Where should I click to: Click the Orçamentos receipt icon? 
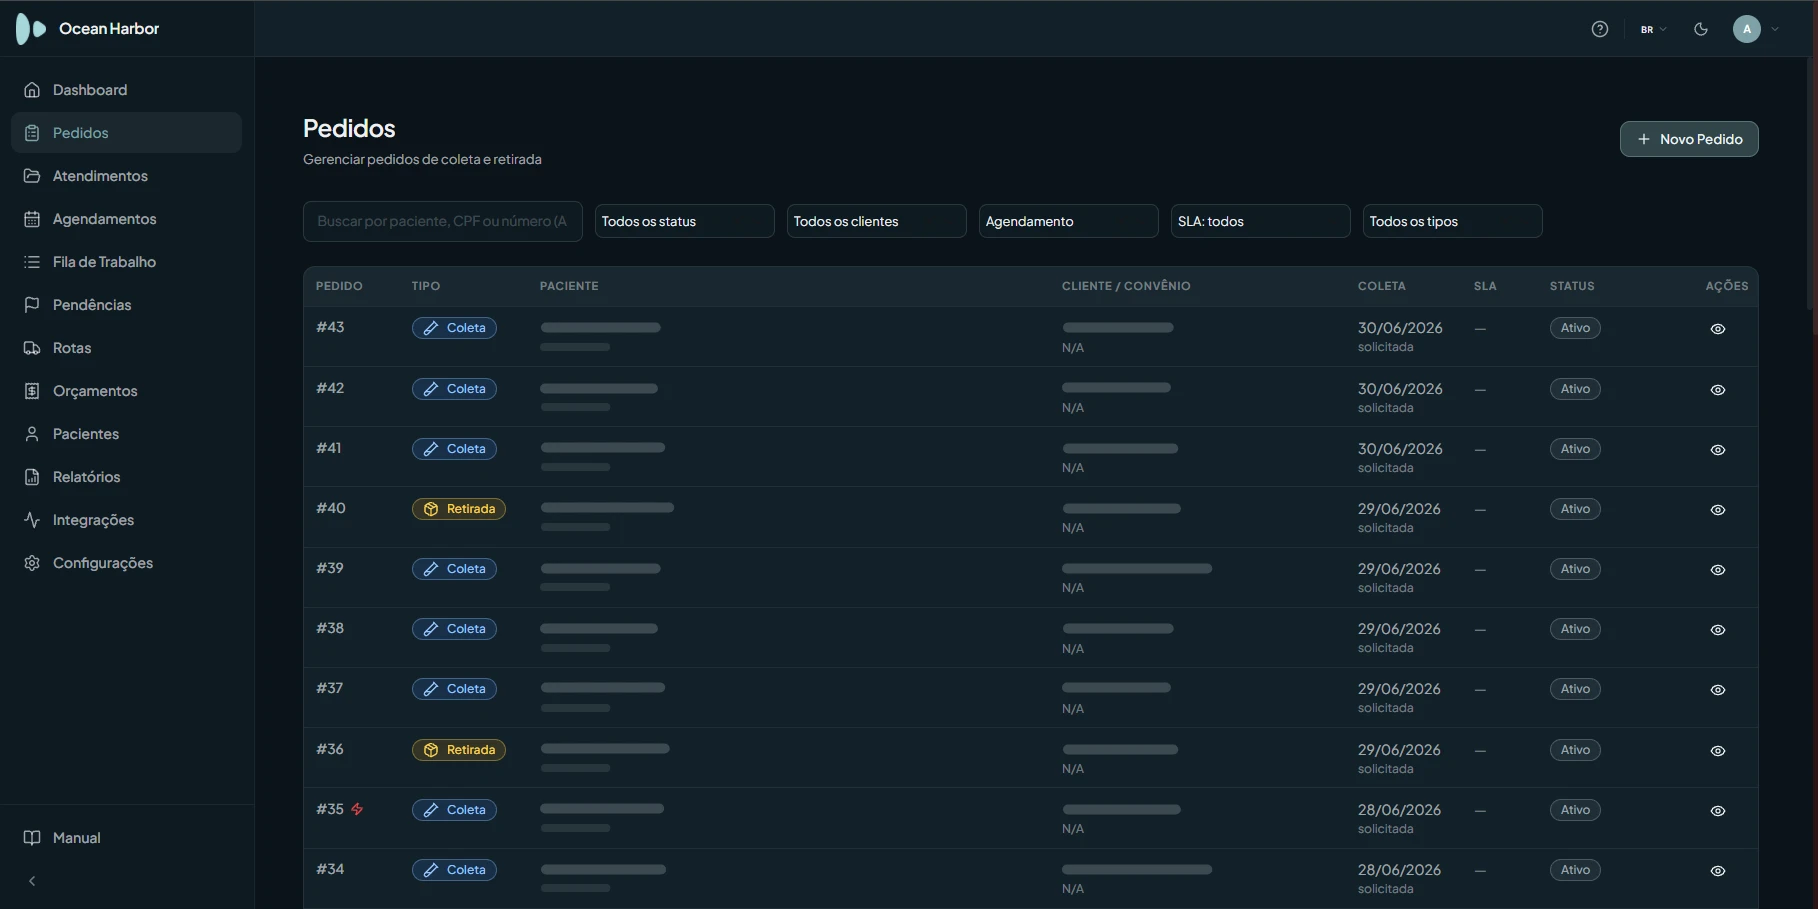[32, 391]
